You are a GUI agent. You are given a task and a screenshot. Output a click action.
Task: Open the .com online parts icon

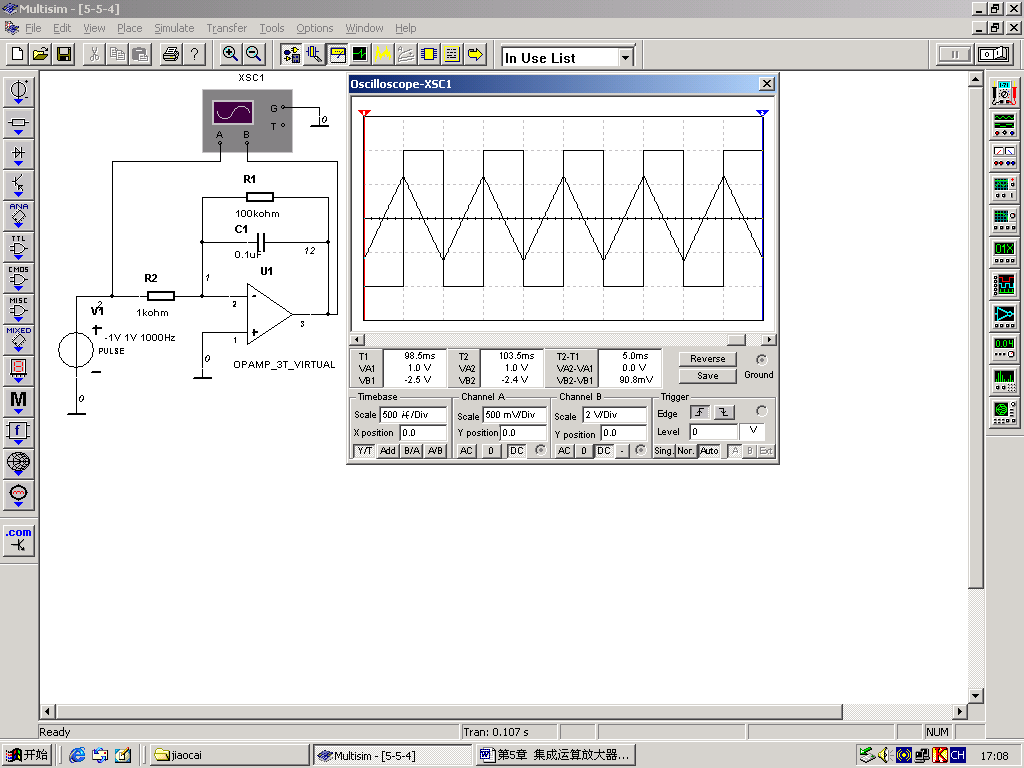[x=18, y=539]
